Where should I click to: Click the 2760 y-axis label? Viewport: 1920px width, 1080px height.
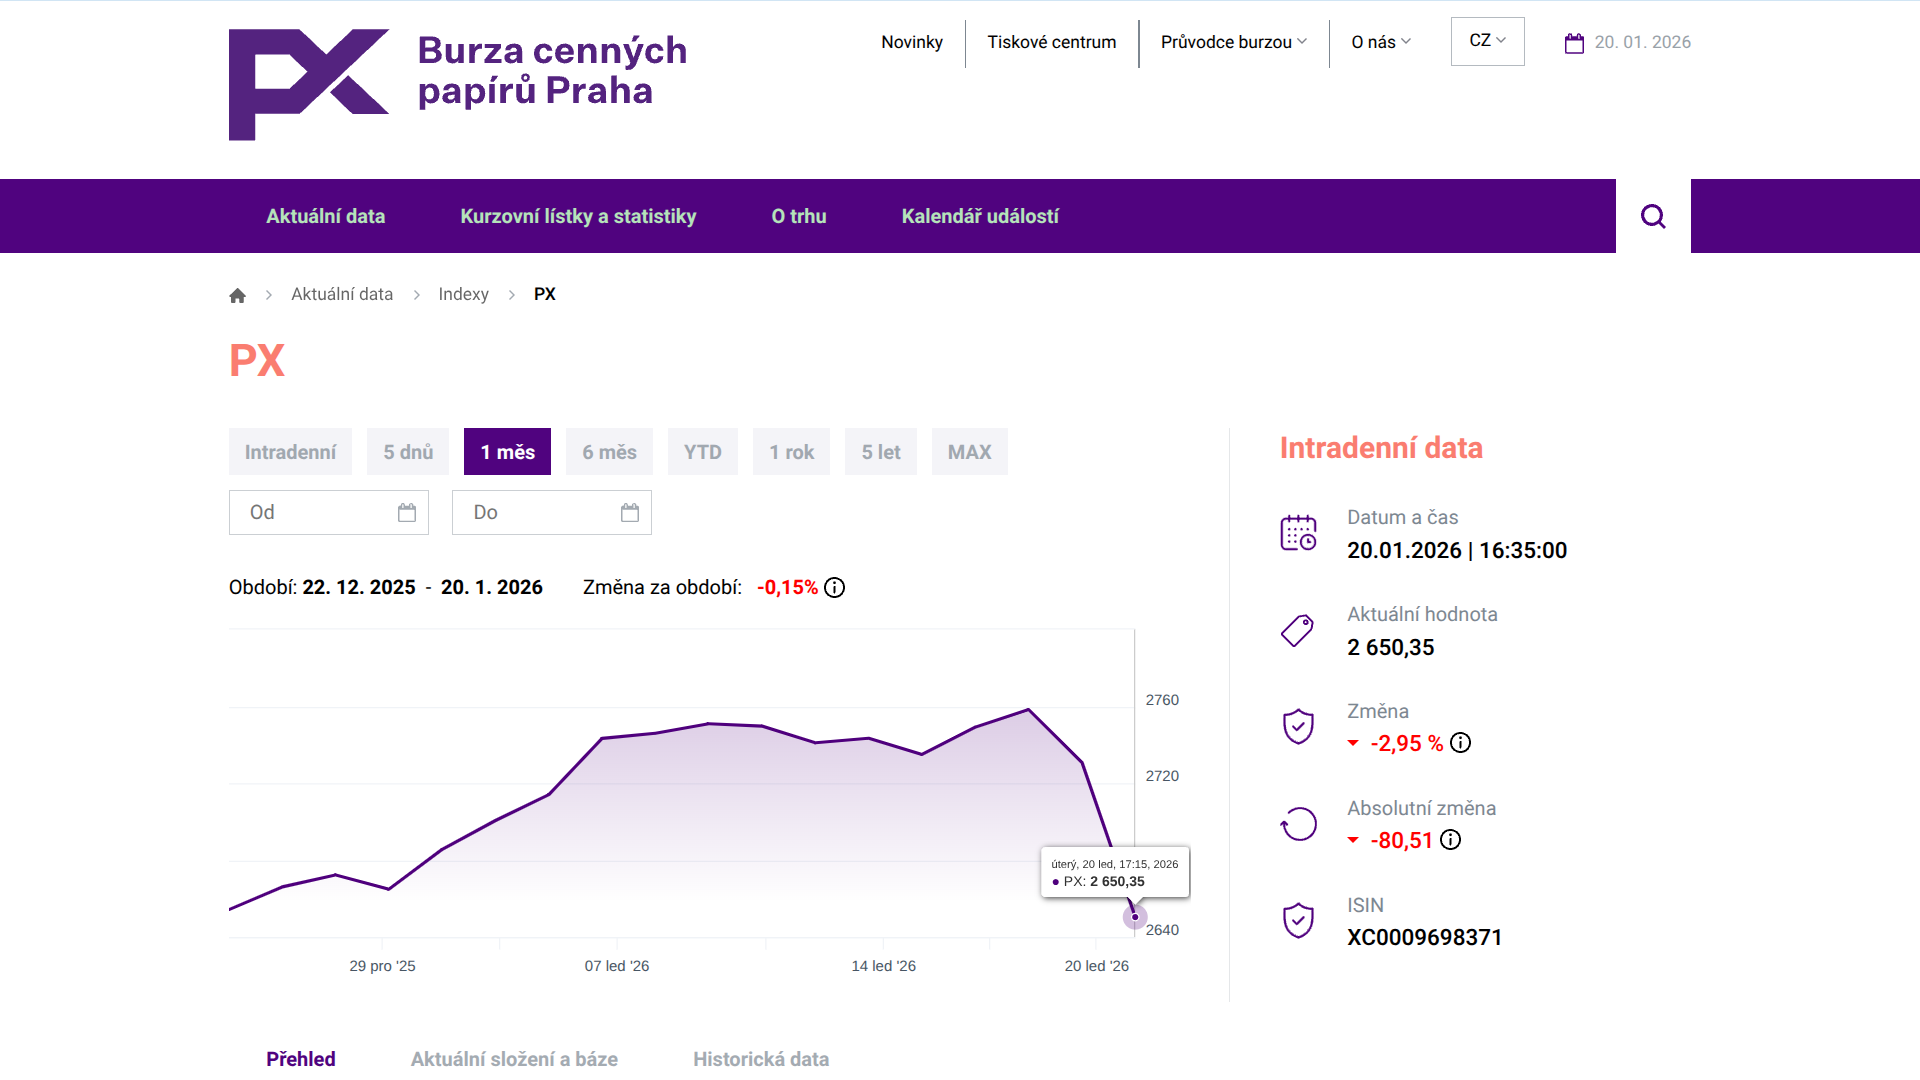pyautogui.click(x=1162, y=700)
